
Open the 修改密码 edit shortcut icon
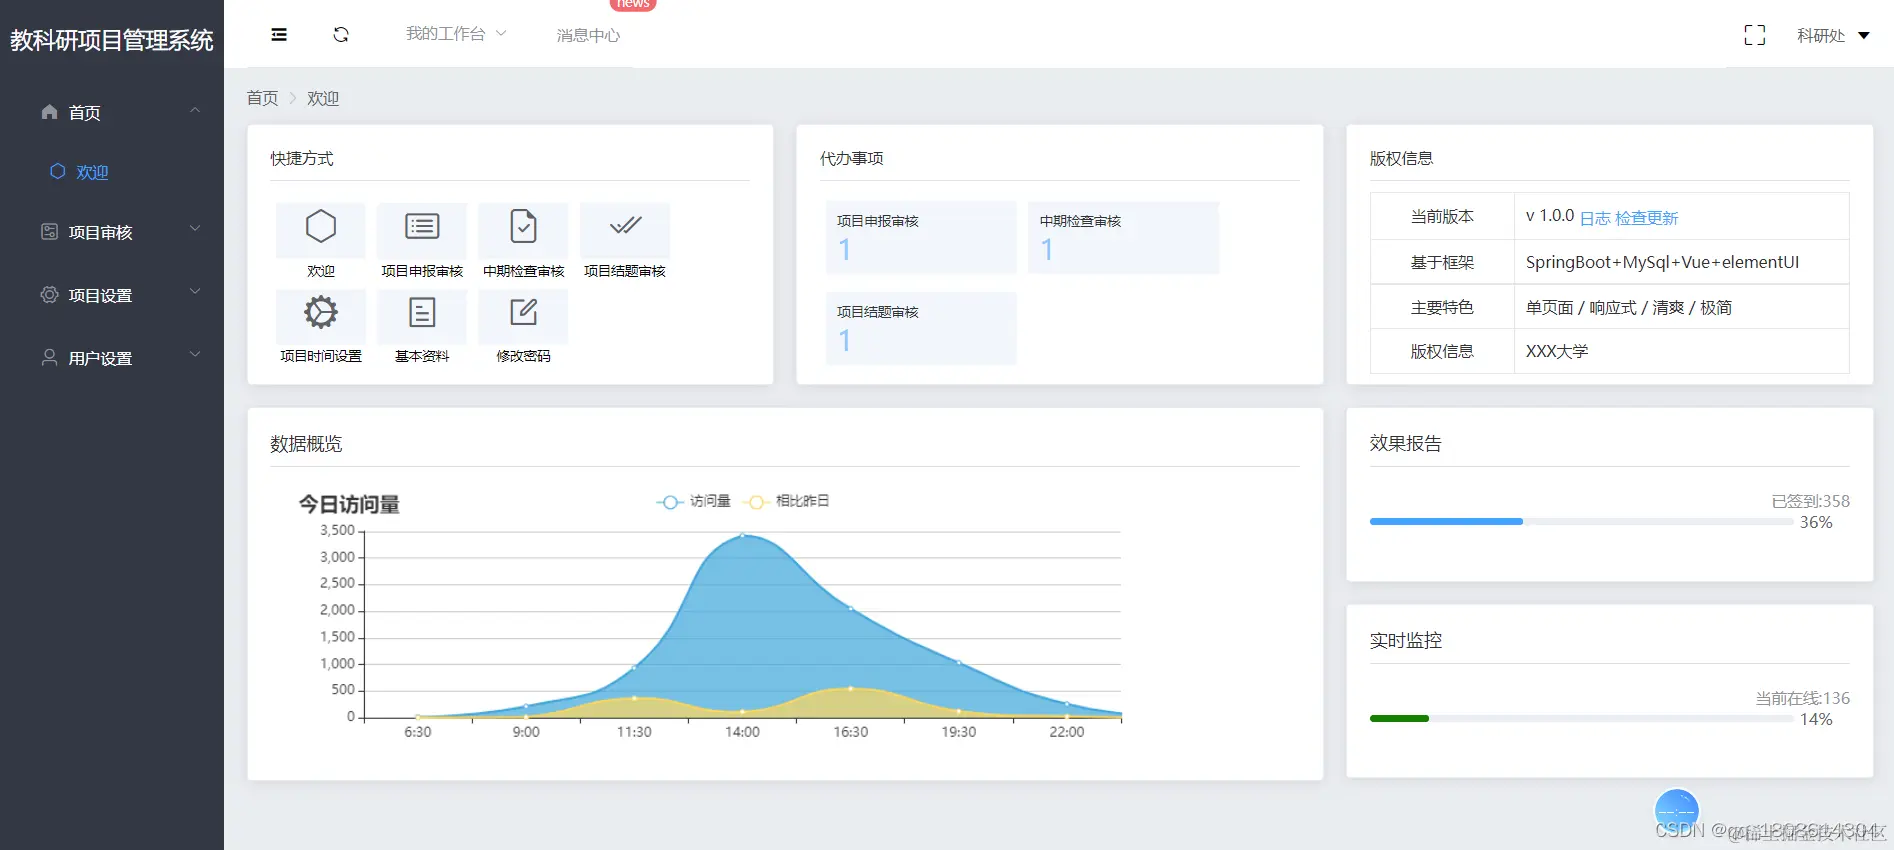click(x=523, y=313)
